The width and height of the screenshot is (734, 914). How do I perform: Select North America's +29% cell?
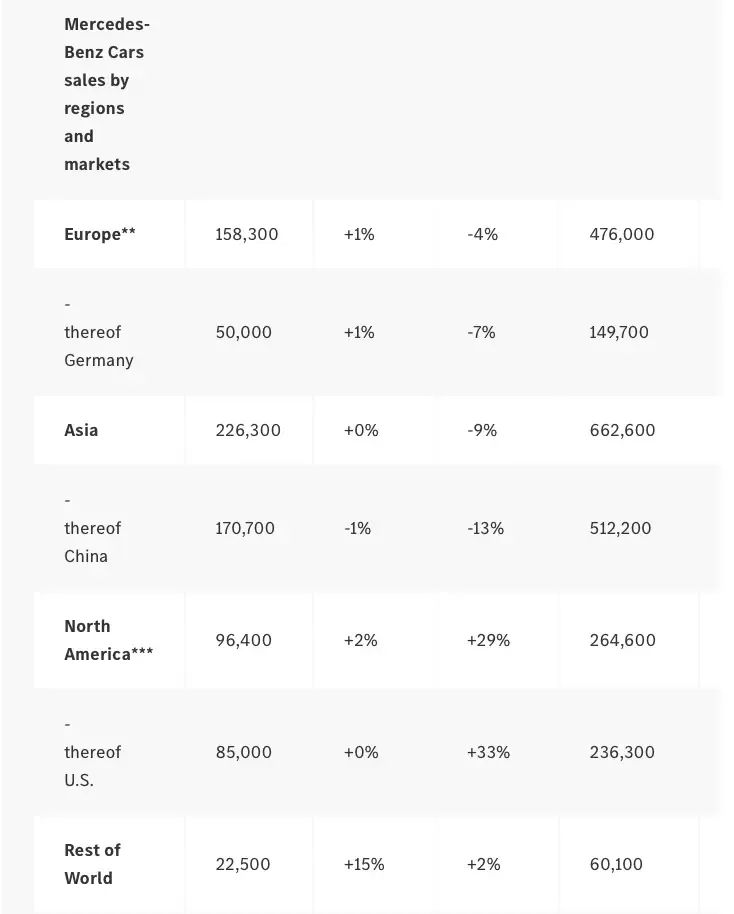coord(488,640)
